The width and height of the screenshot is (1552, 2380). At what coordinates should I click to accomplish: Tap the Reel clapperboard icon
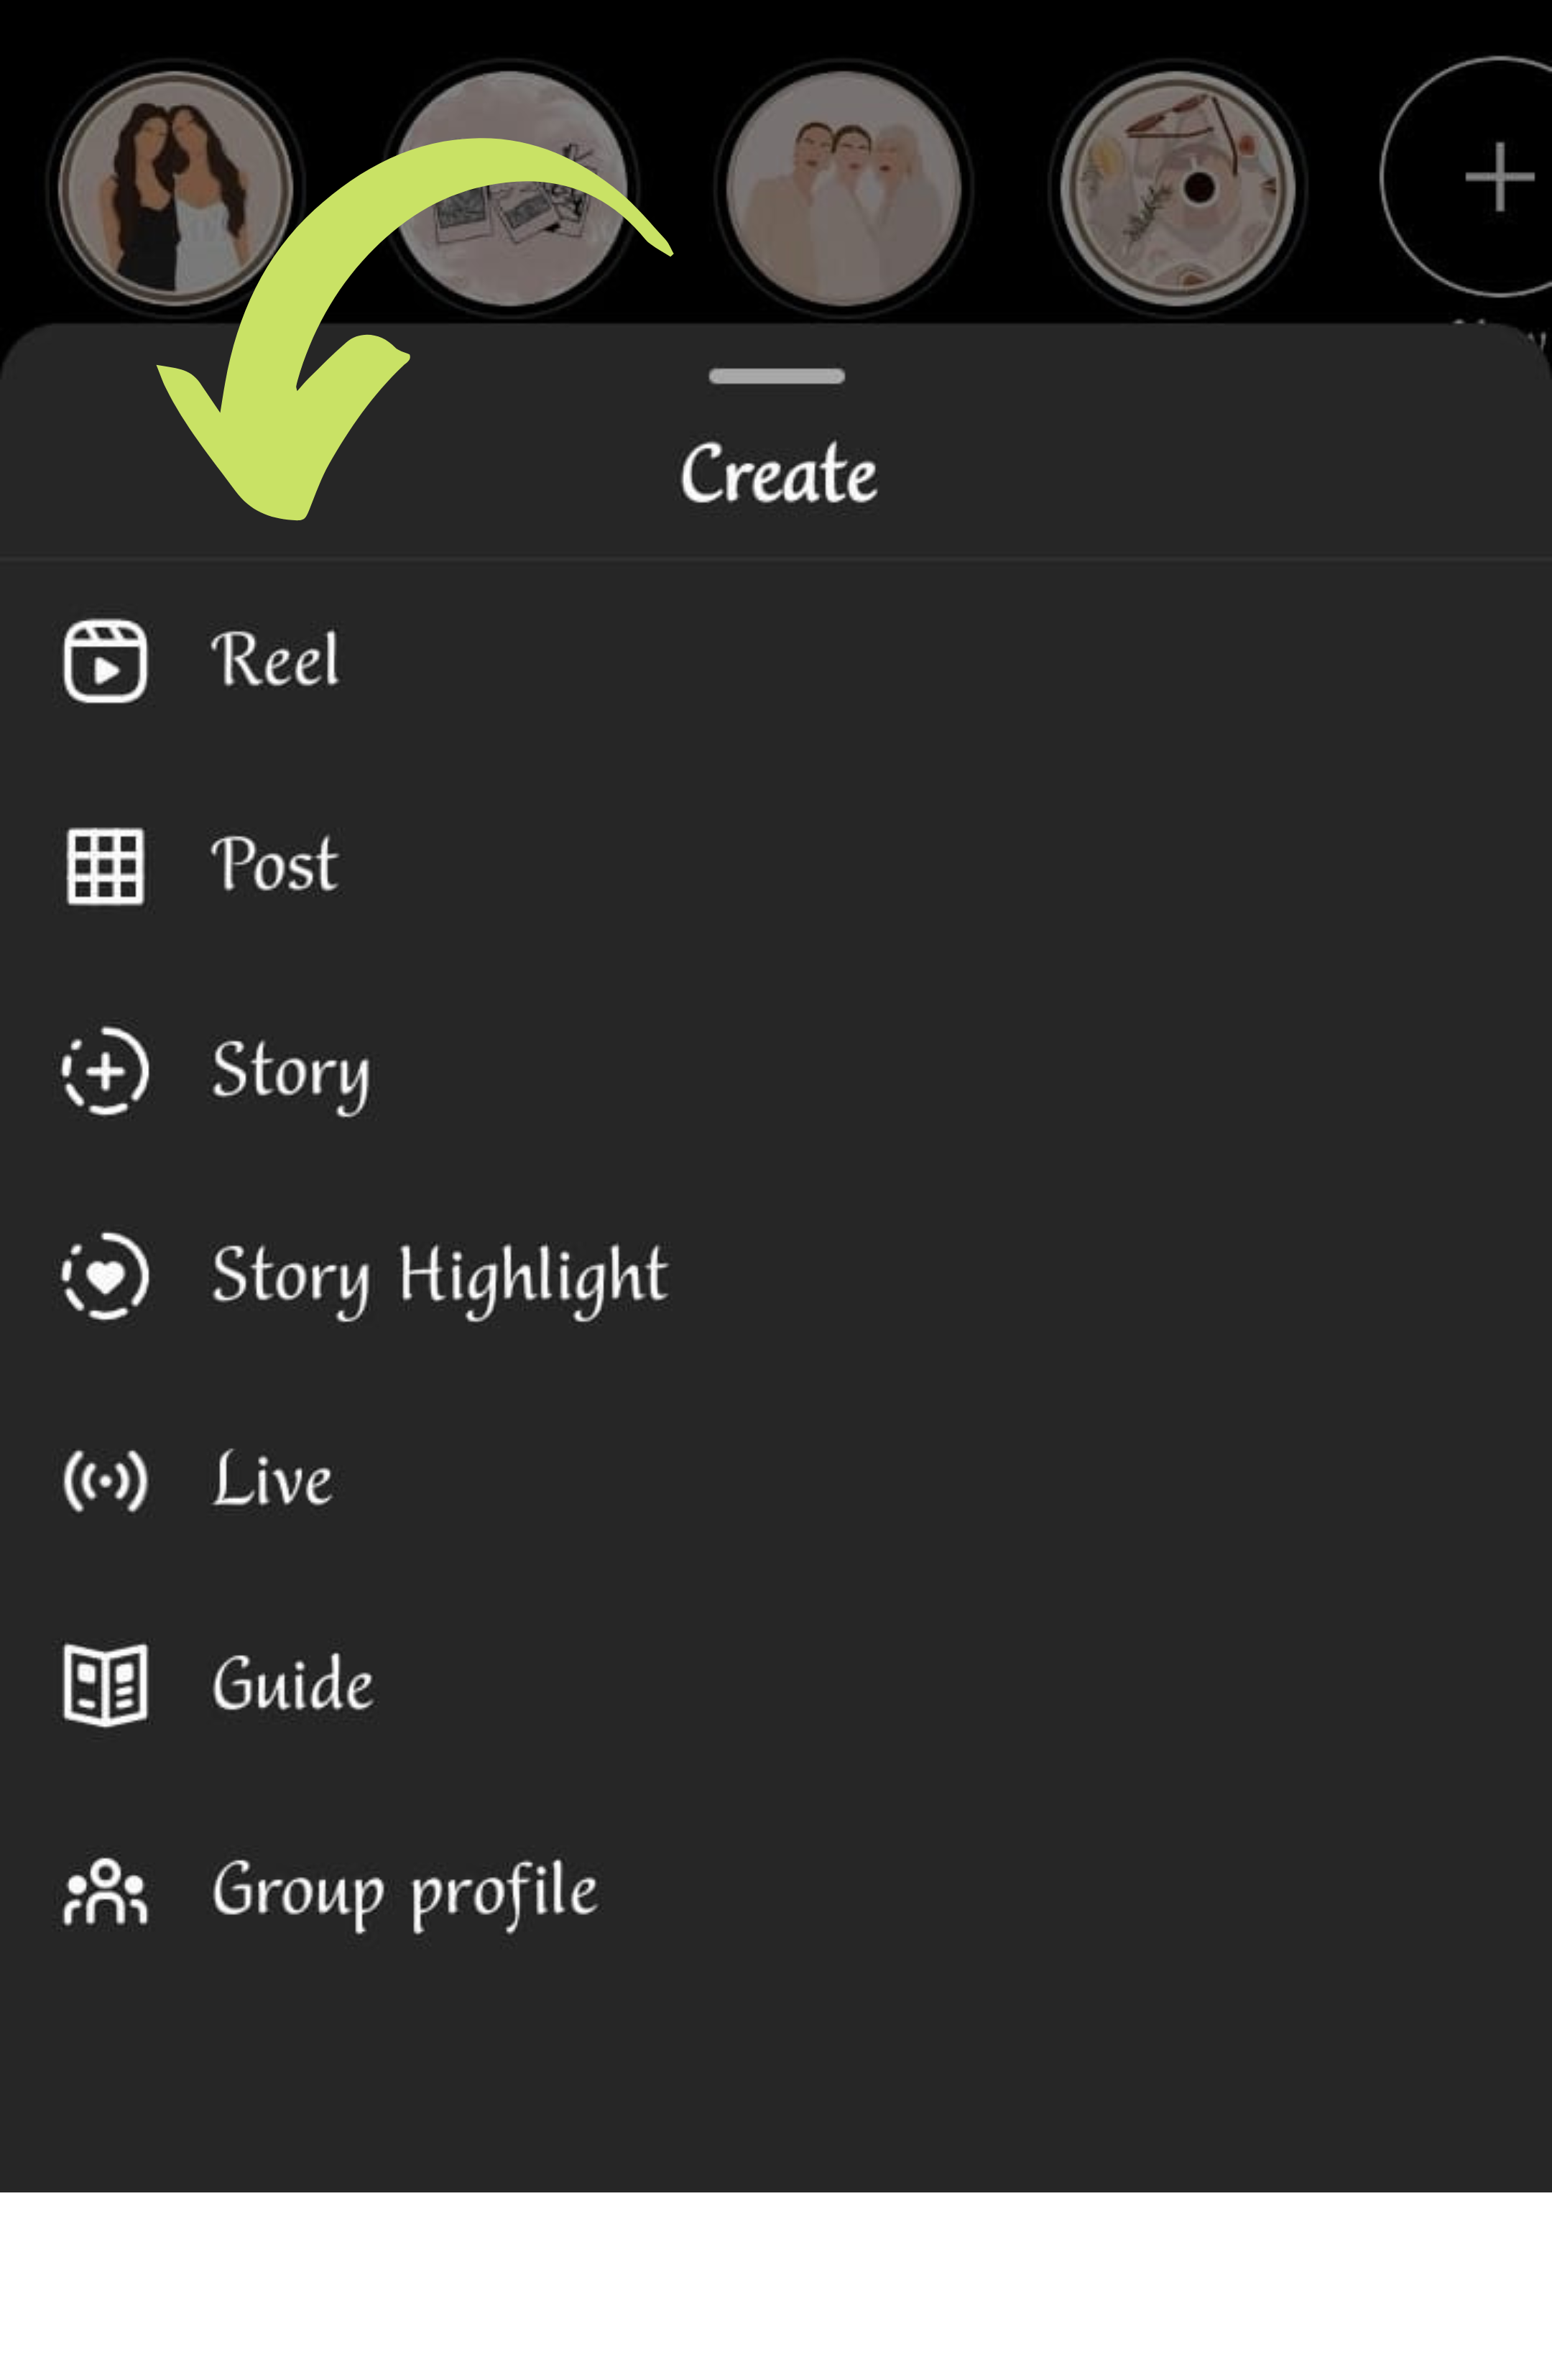105,661
